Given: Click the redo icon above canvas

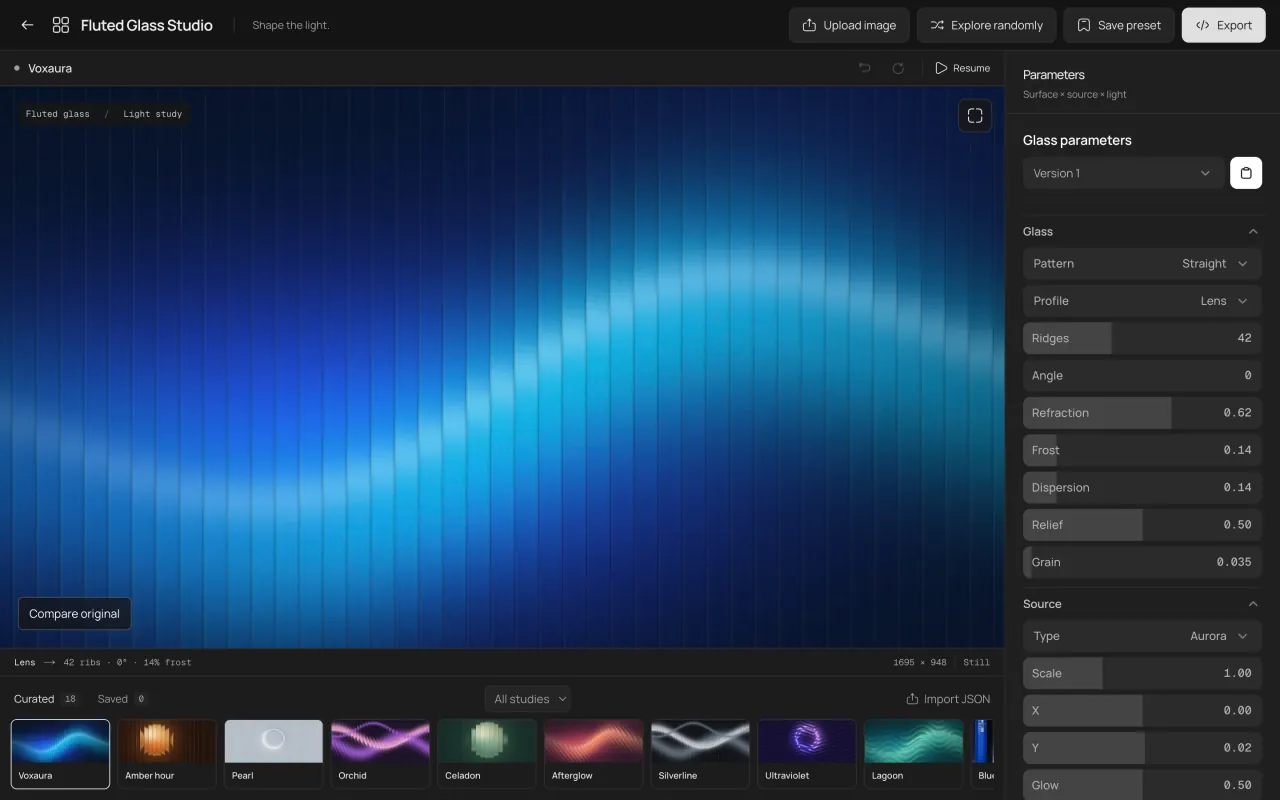Looking at the screenshot, I should point(898,68).
